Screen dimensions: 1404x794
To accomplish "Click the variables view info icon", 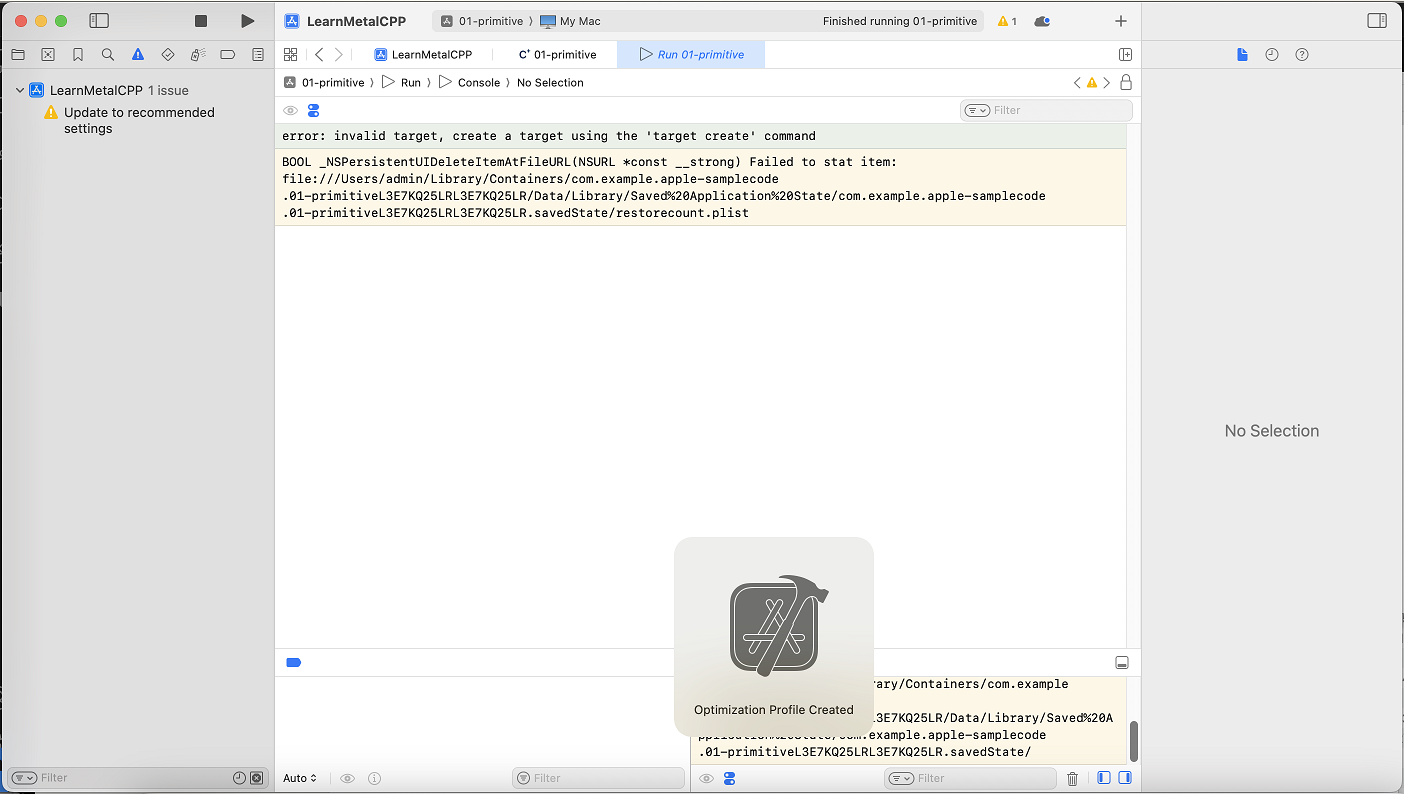I will 374,778.
